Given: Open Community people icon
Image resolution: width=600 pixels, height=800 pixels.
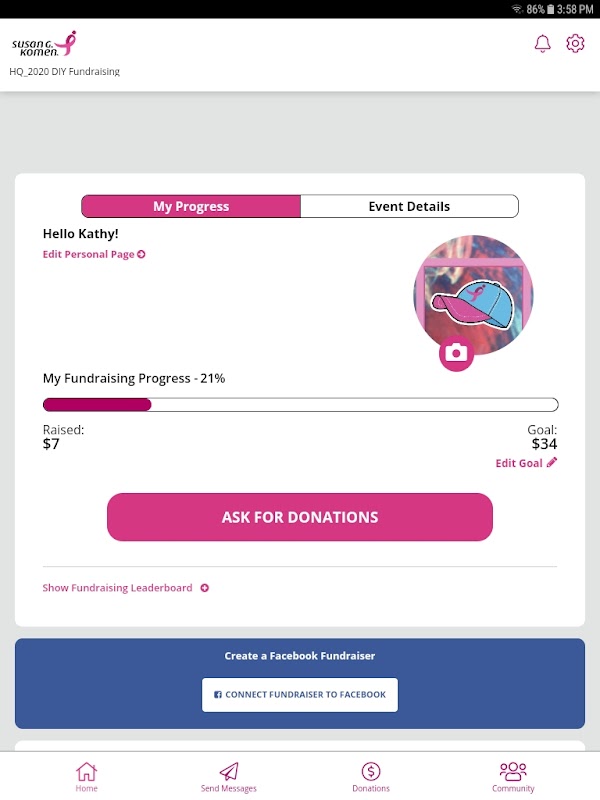Looking at the screenshot, I should [513, 771].
